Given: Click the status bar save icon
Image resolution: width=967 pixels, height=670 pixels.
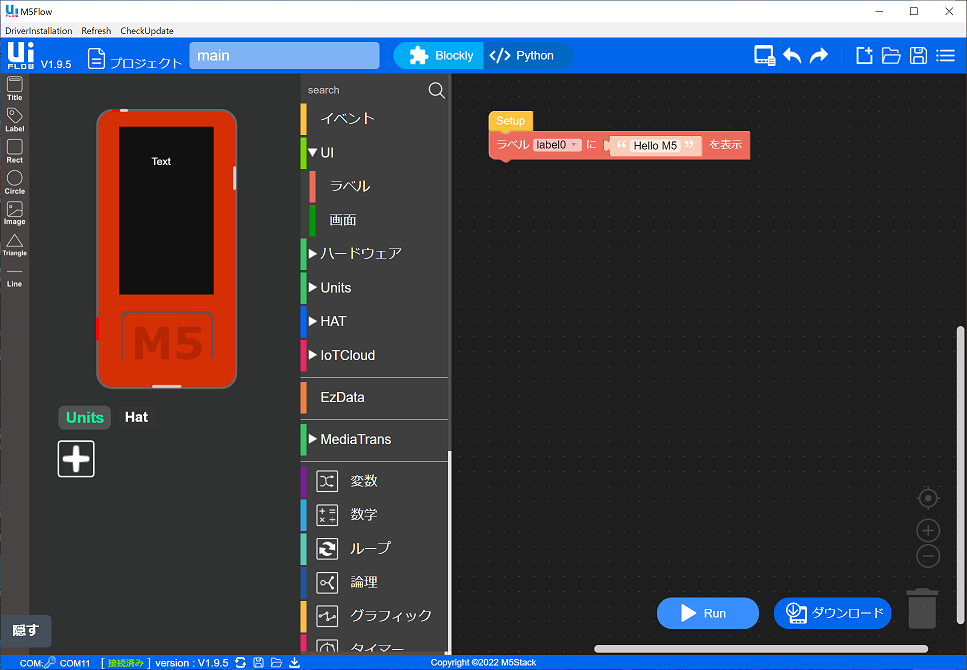Looking at the screenshot, I should (x=258, y=663).
